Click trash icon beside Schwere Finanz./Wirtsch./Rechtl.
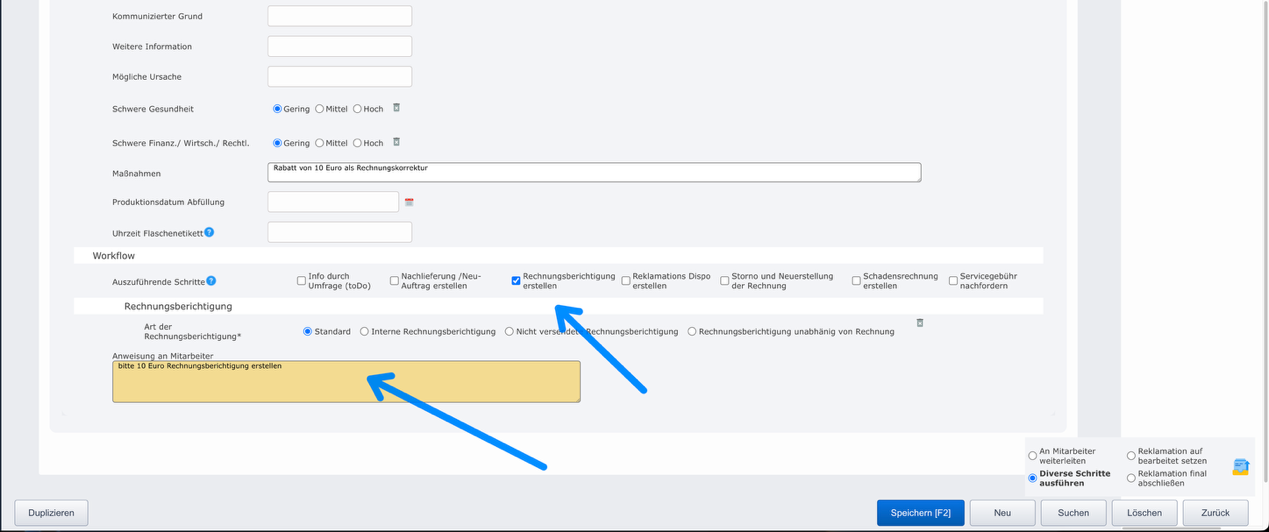This screenshot has width=1269, height=532. coord(396,142)
